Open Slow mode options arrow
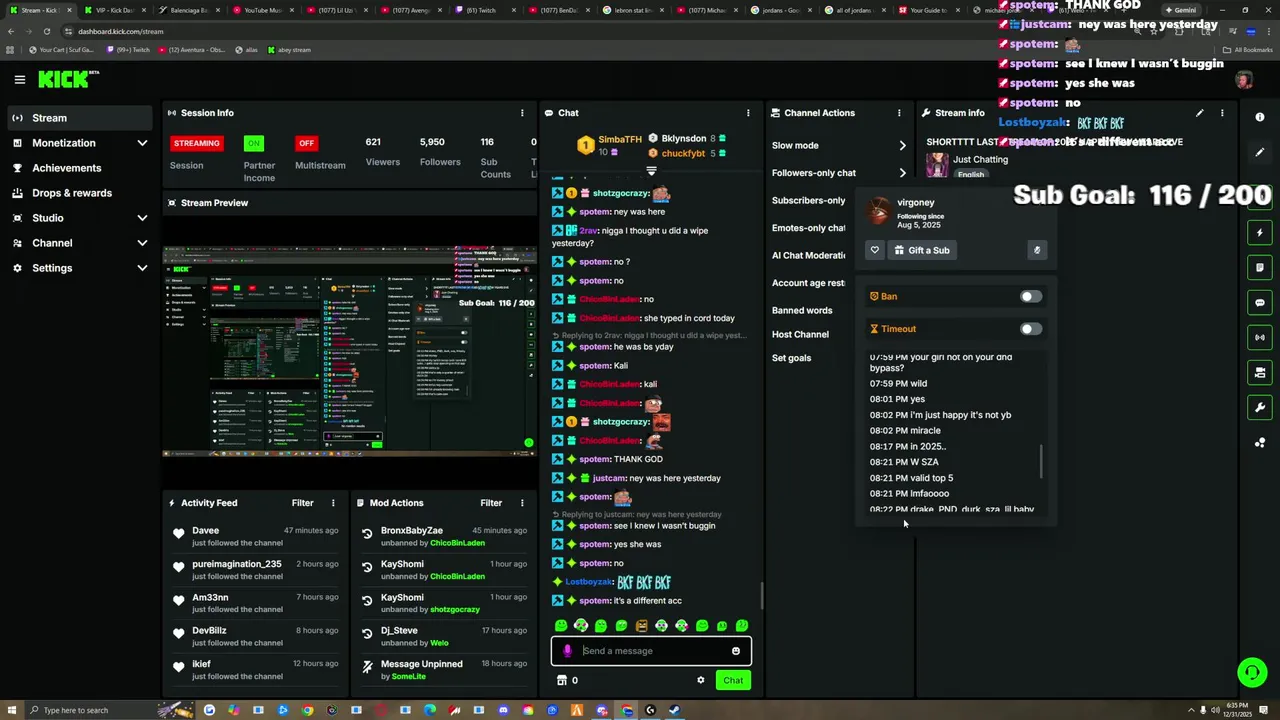The image size is (1280, 720). tap(902, 146)
